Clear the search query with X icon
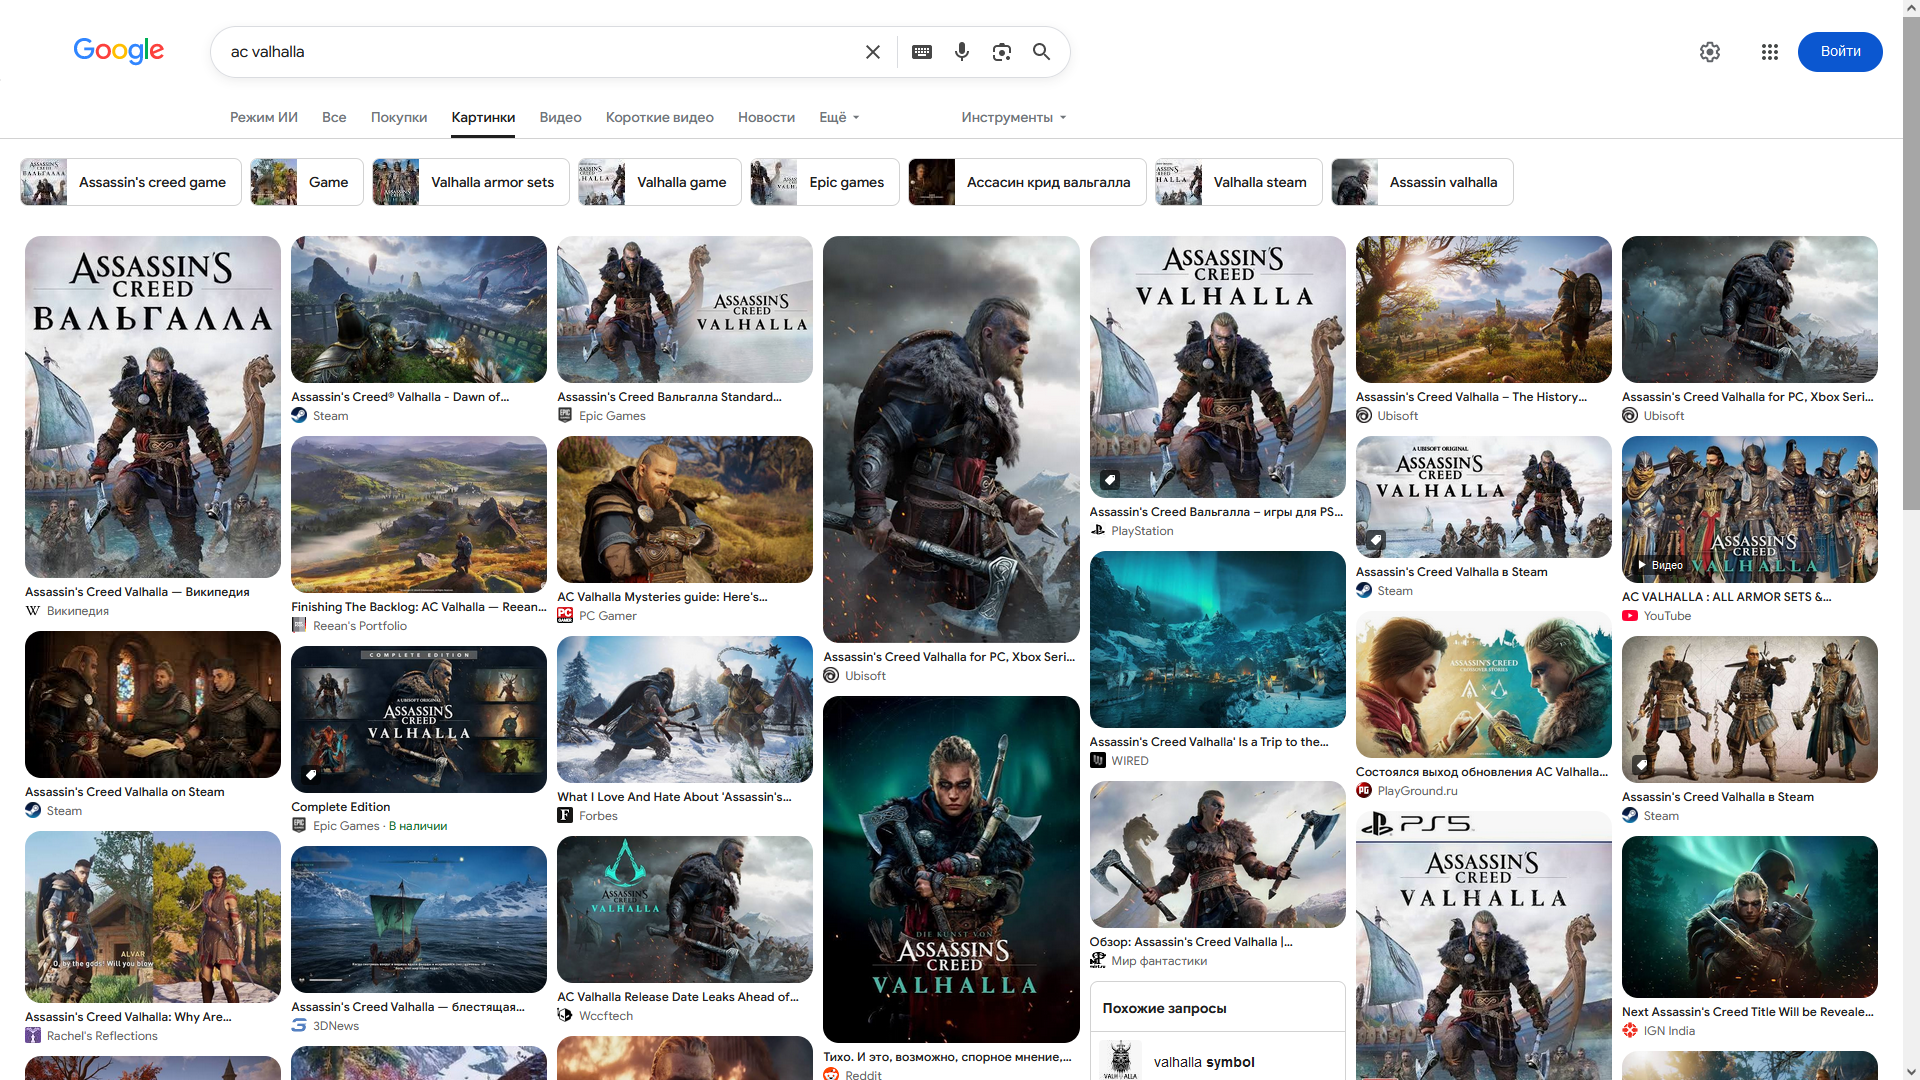The height and width of the screenshot is (1080, 1920). click(873, 52)
